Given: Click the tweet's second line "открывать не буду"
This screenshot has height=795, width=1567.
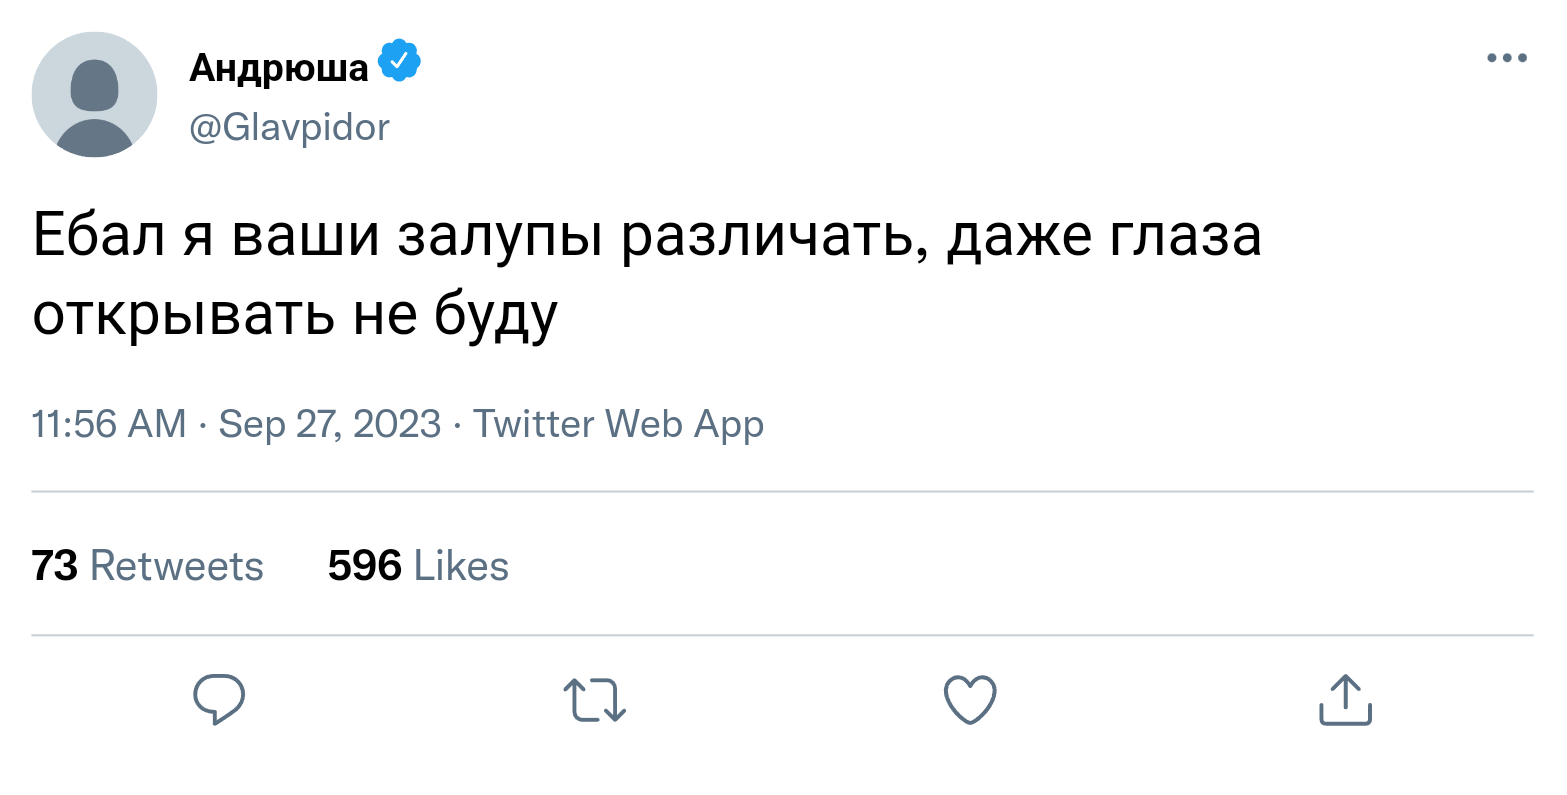Looking at the screenshot, I should coord(295,315).
